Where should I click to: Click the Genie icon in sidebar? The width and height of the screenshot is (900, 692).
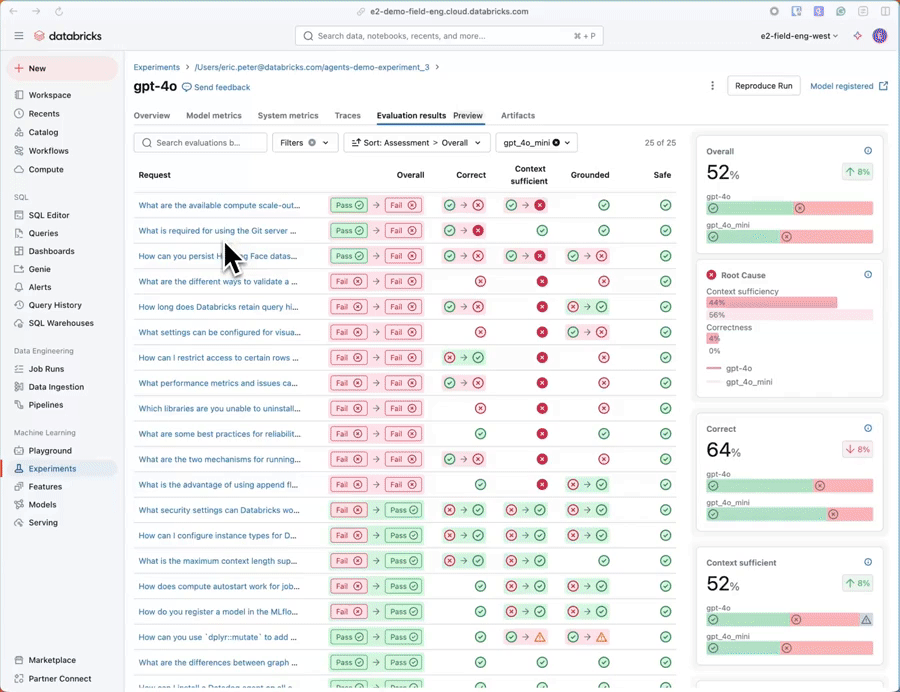[x=20, y=269]
